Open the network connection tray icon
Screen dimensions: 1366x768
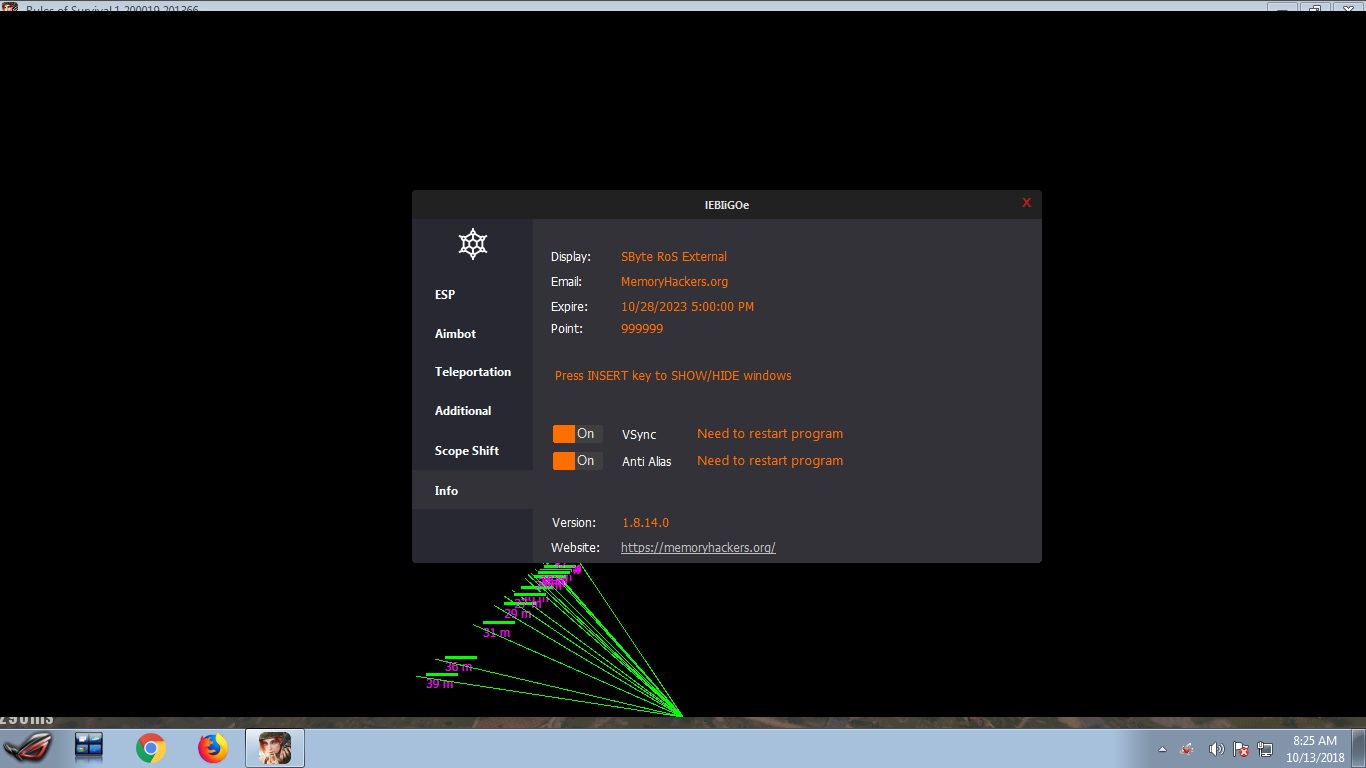click(x=1265, y=749)
